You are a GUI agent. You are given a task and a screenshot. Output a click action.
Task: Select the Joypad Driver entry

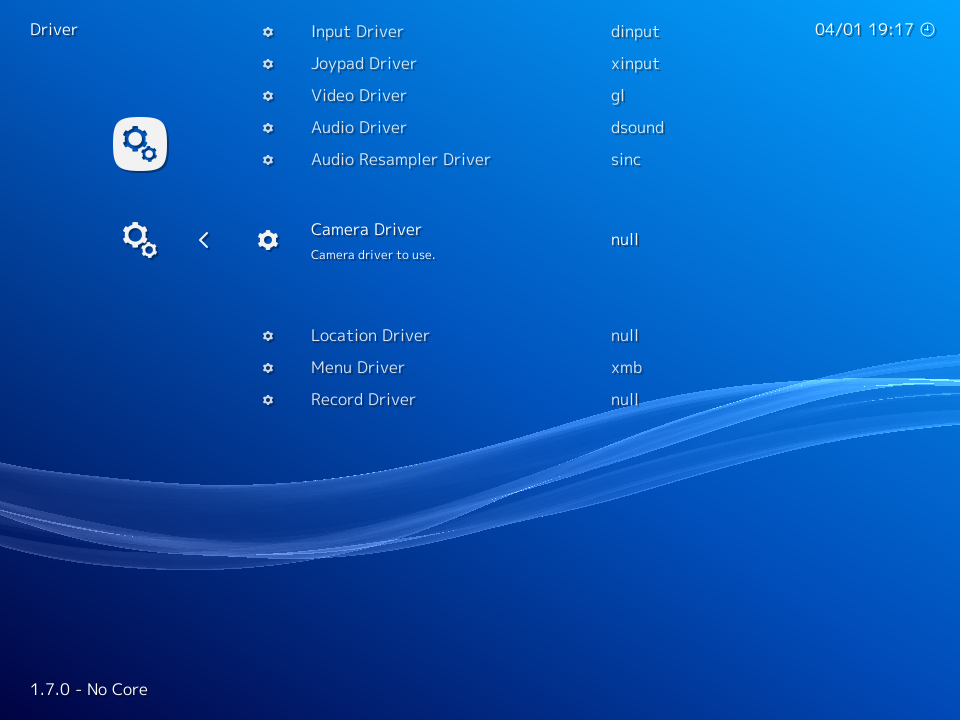[x=363, y=63]
